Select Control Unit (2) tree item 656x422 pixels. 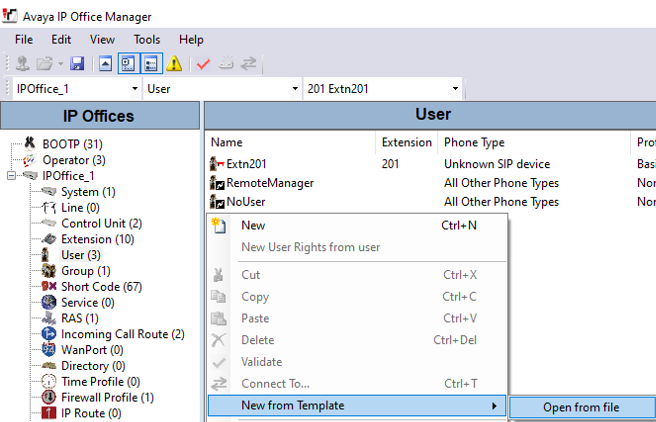click(x=102, y=223)
